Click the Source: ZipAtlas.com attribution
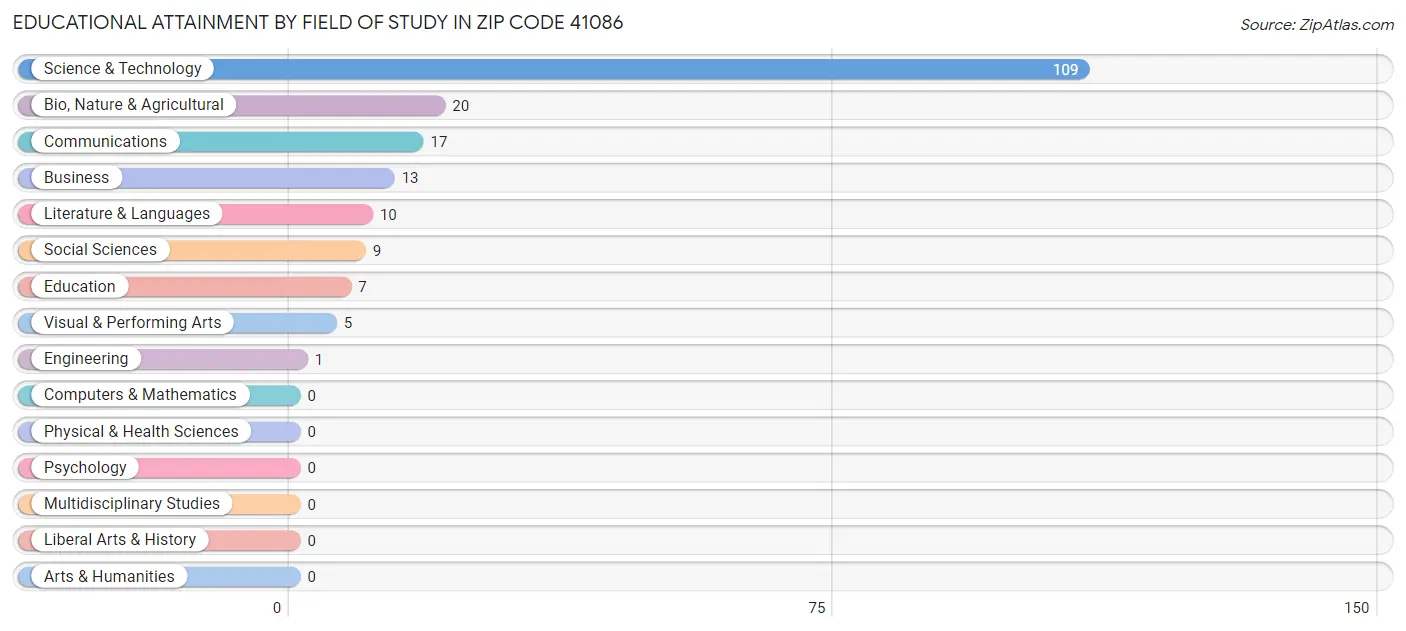 [x=1317, y=25]
